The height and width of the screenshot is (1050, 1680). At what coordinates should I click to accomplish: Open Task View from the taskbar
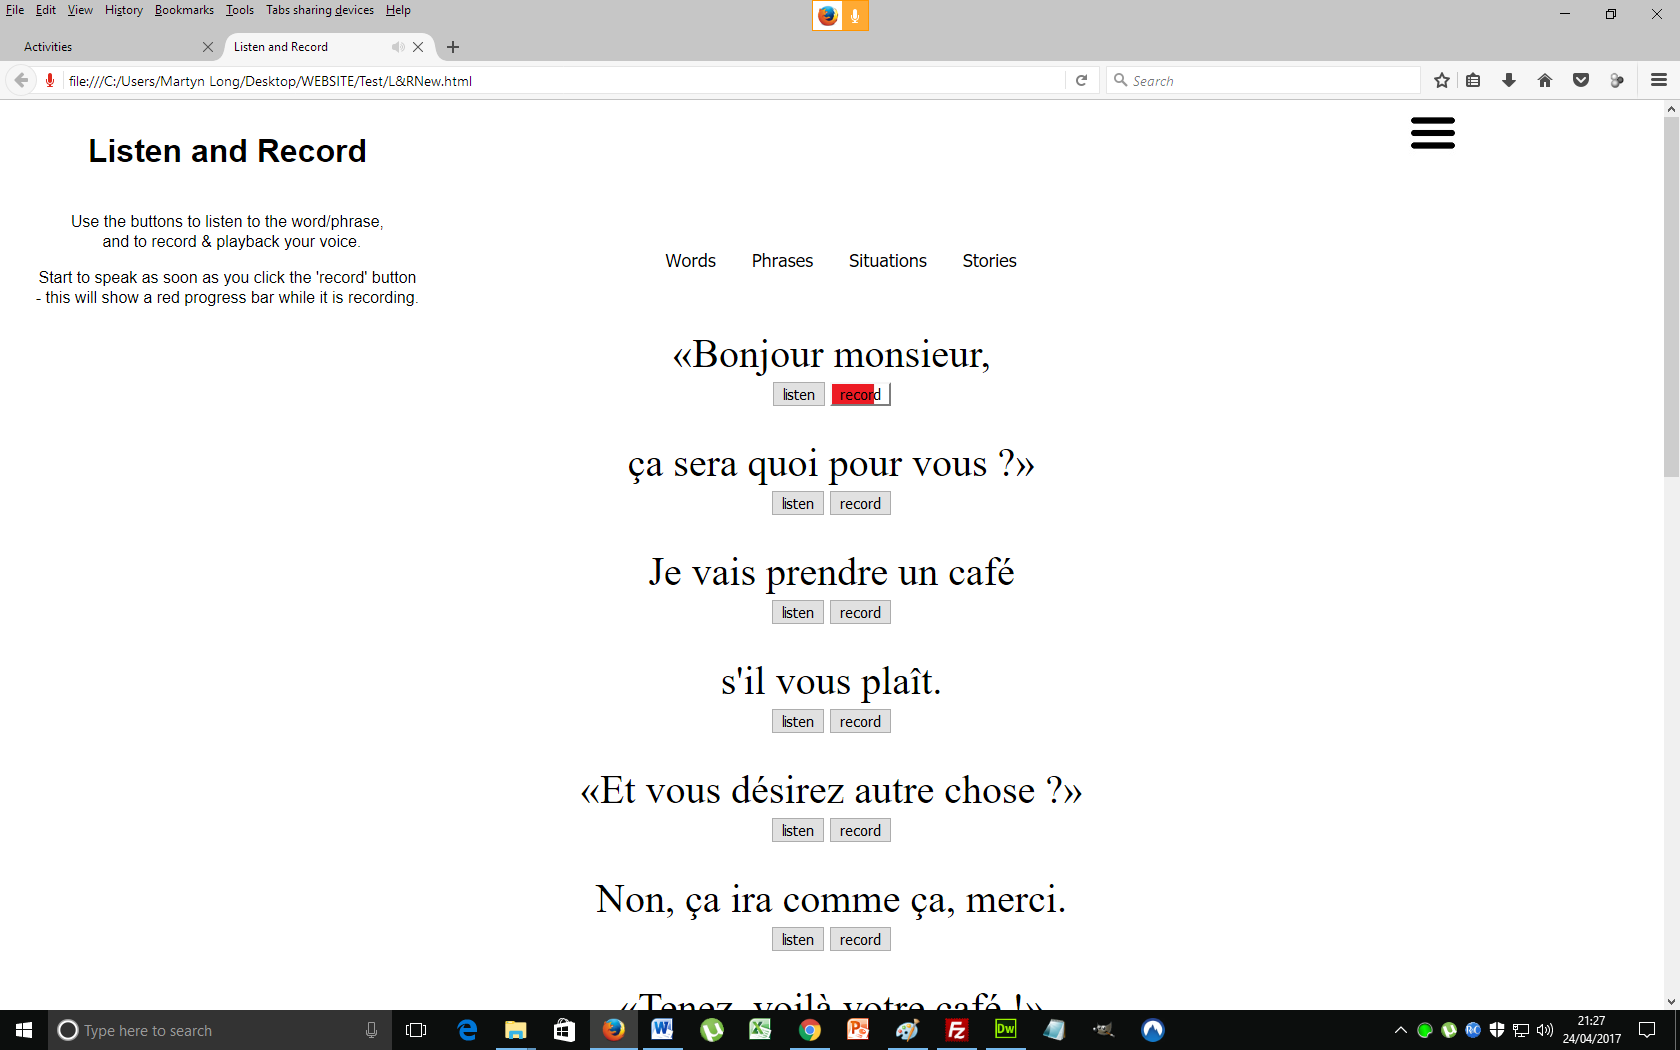pos(416,1030)
